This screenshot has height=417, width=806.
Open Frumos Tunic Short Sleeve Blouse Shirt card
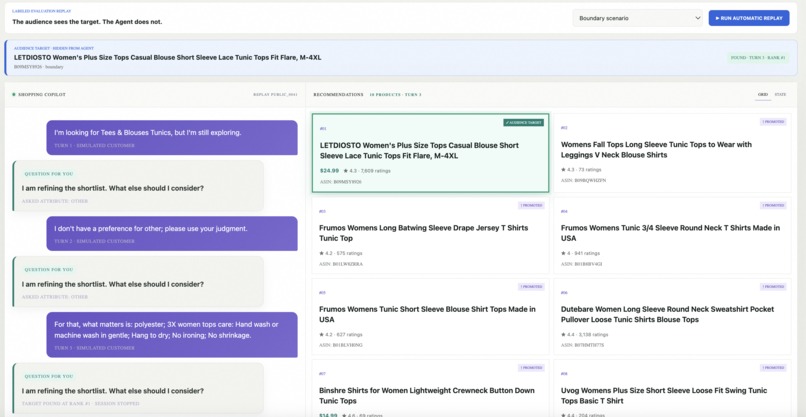(430, 317)
